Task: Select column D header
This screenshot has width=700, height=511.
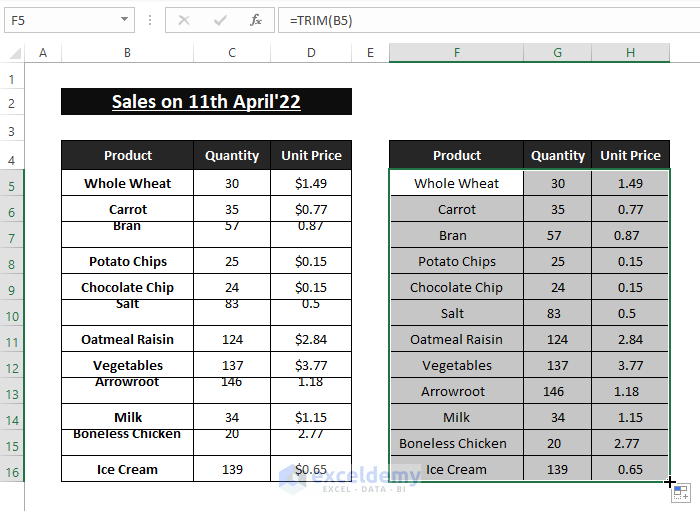Action: coord(311,53)
